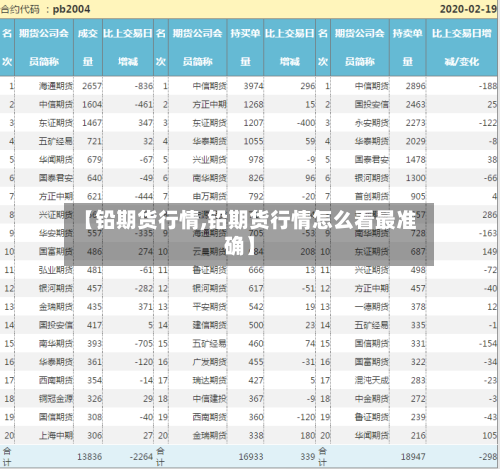Click the 中信建投 company name

pos(209,399)
